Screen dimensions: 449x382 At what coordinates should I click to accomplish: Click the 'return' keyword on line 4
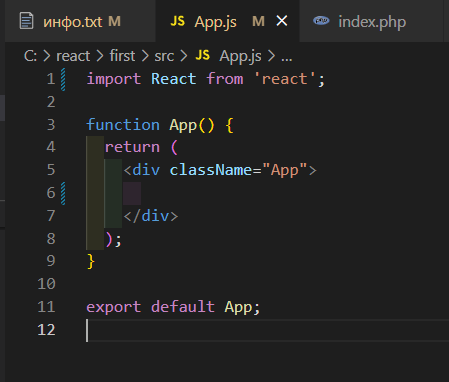[132, 147]
